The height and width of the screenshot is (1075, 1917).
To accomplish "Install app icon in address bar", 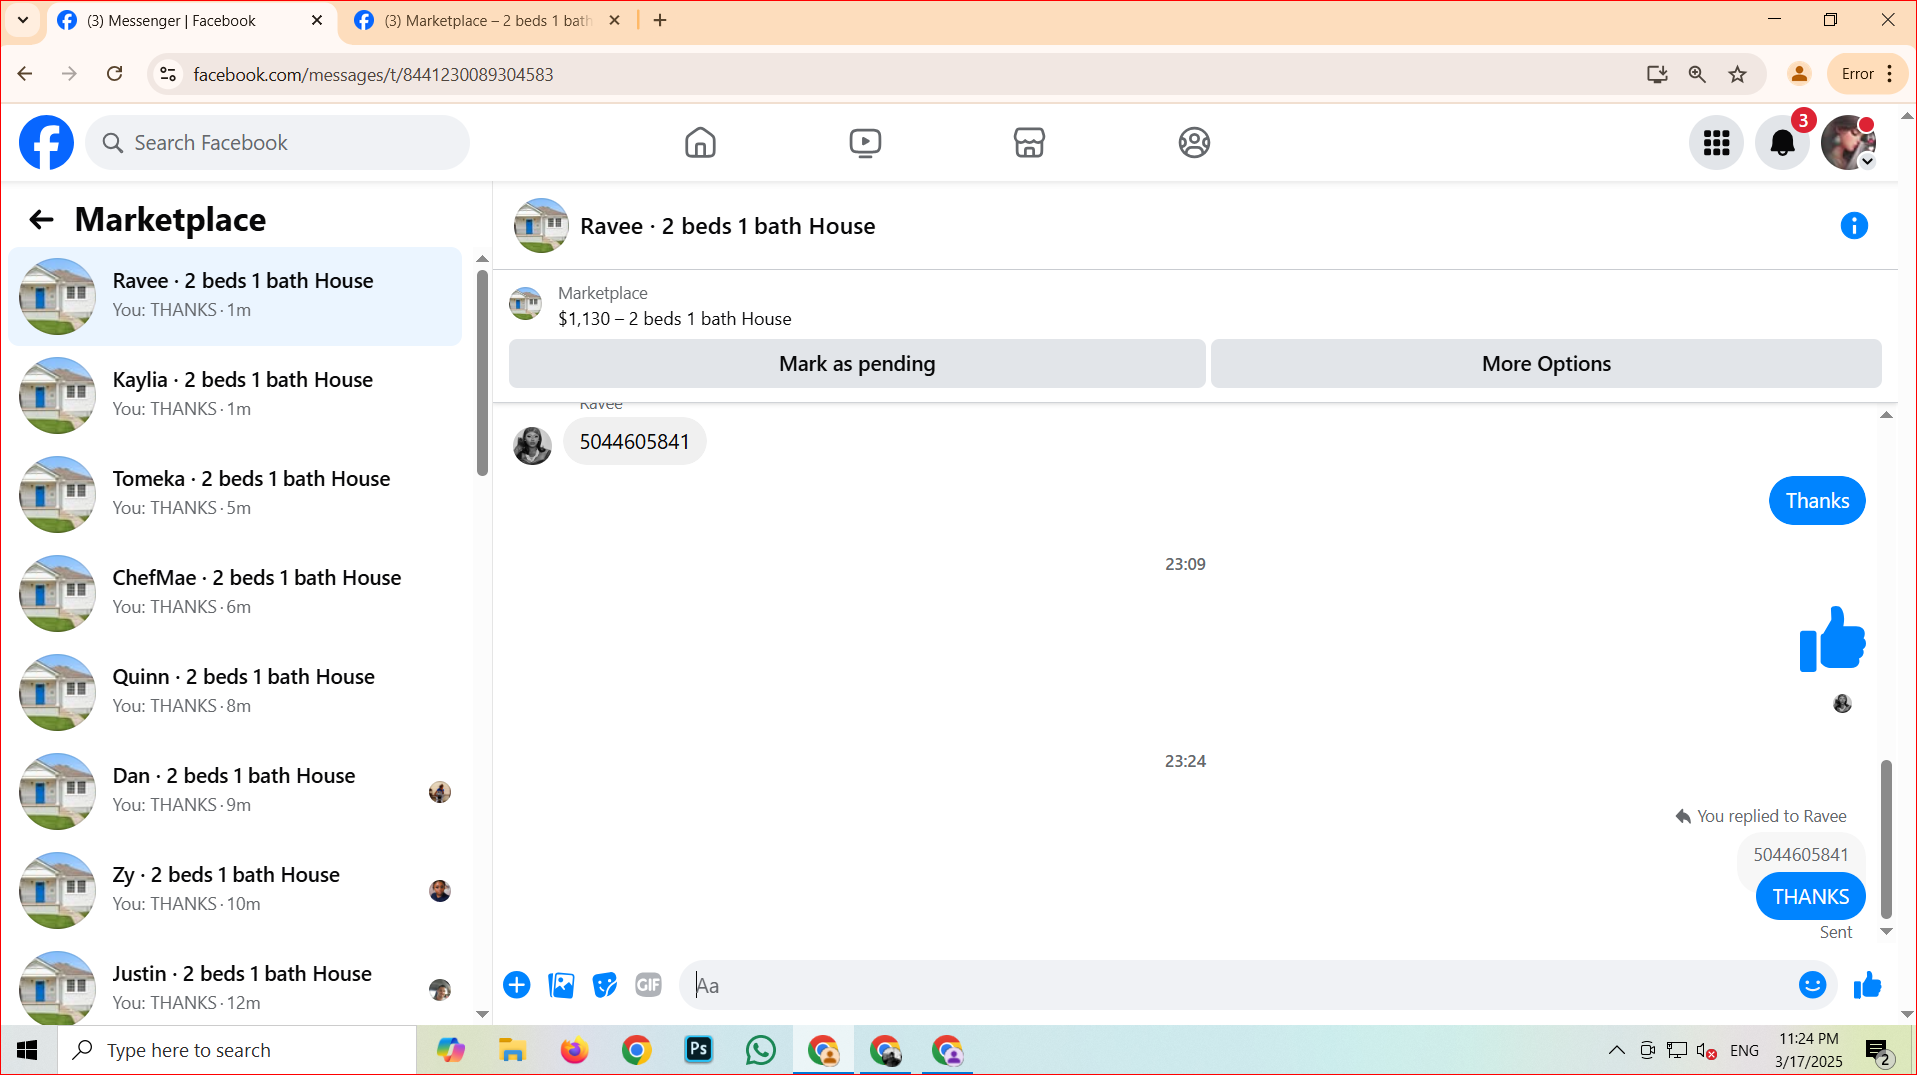I will pyautogui.click(x=1657, y=74).
